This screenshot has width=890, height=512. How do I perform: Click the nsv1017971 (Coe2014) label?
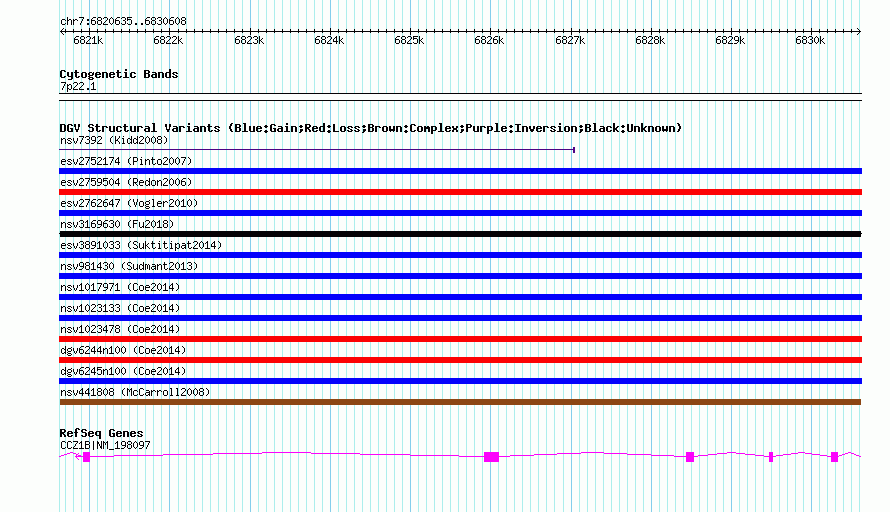(120, 287)
